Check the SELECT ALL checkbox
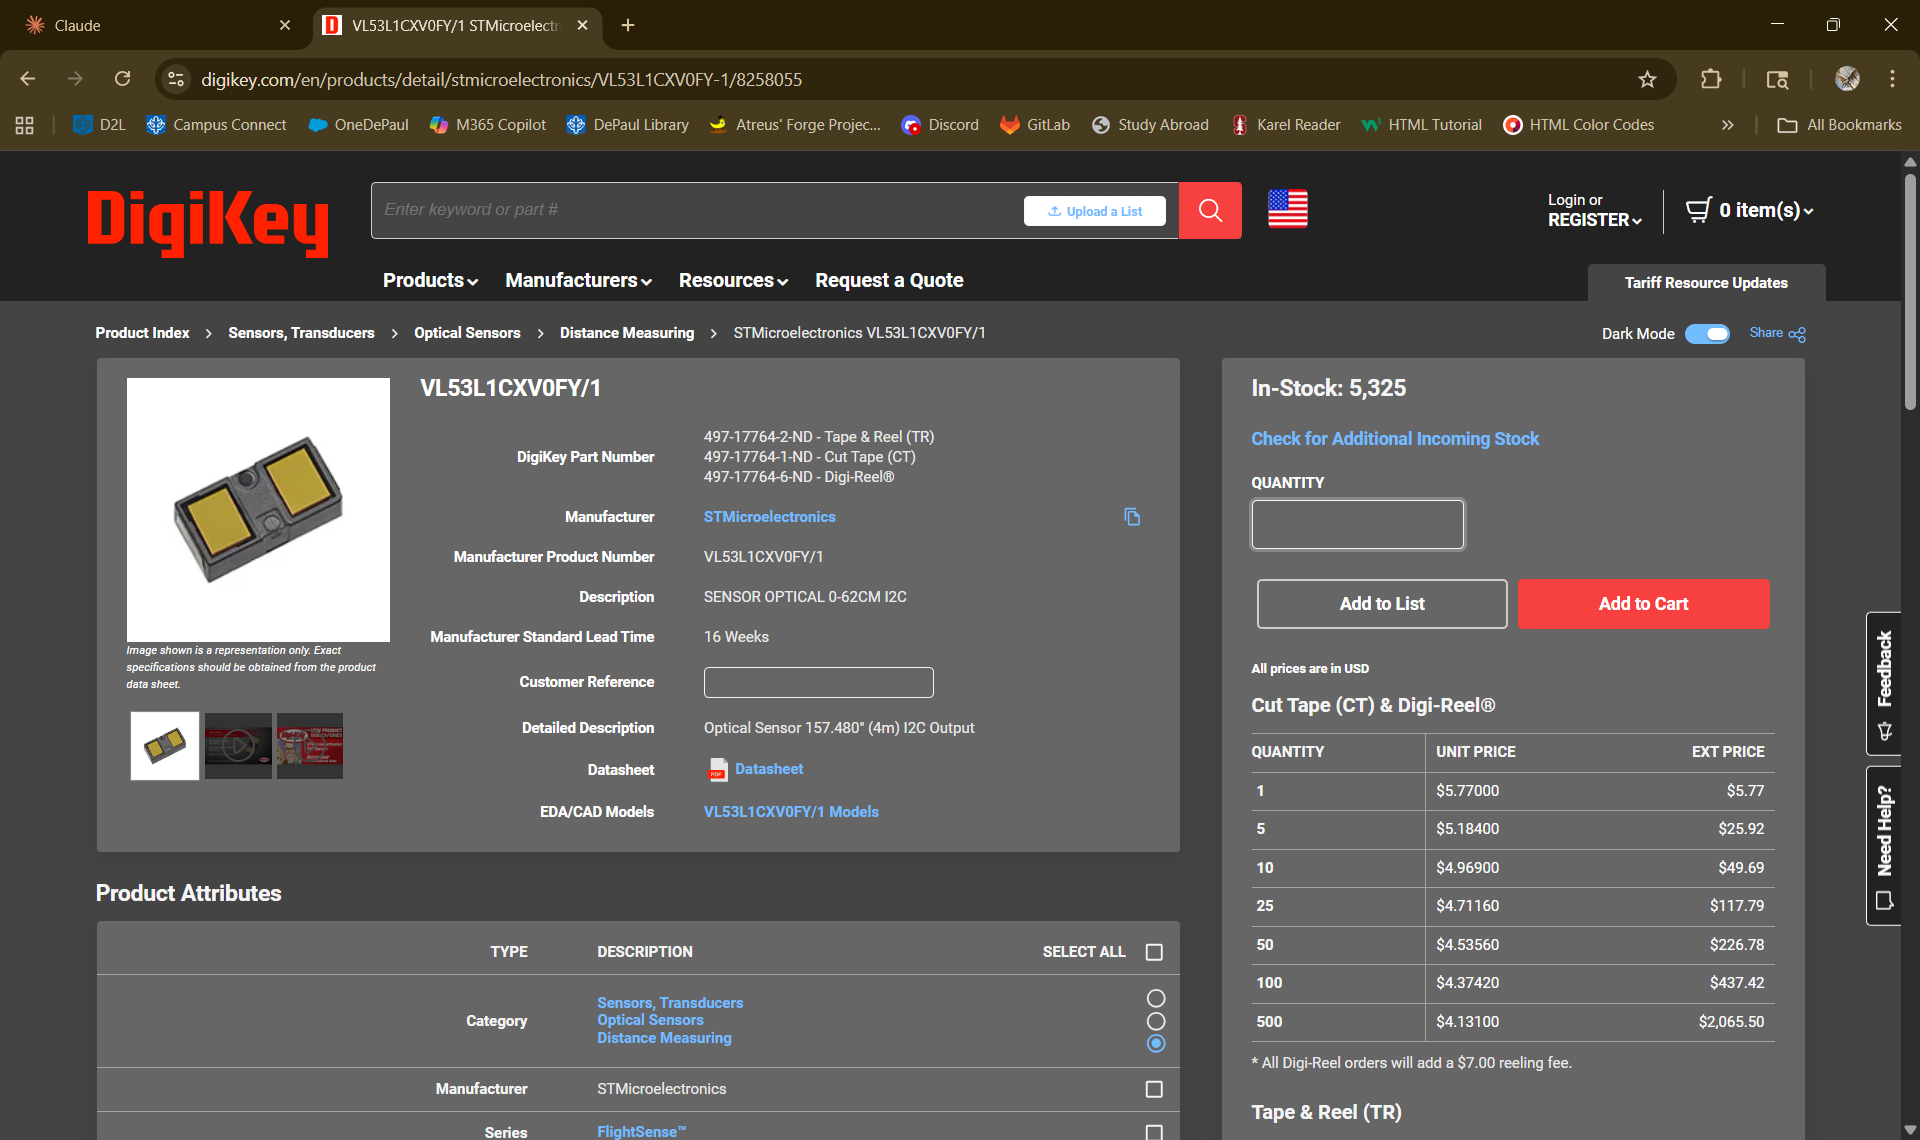1920x1140 pixels. (1154, 952)
